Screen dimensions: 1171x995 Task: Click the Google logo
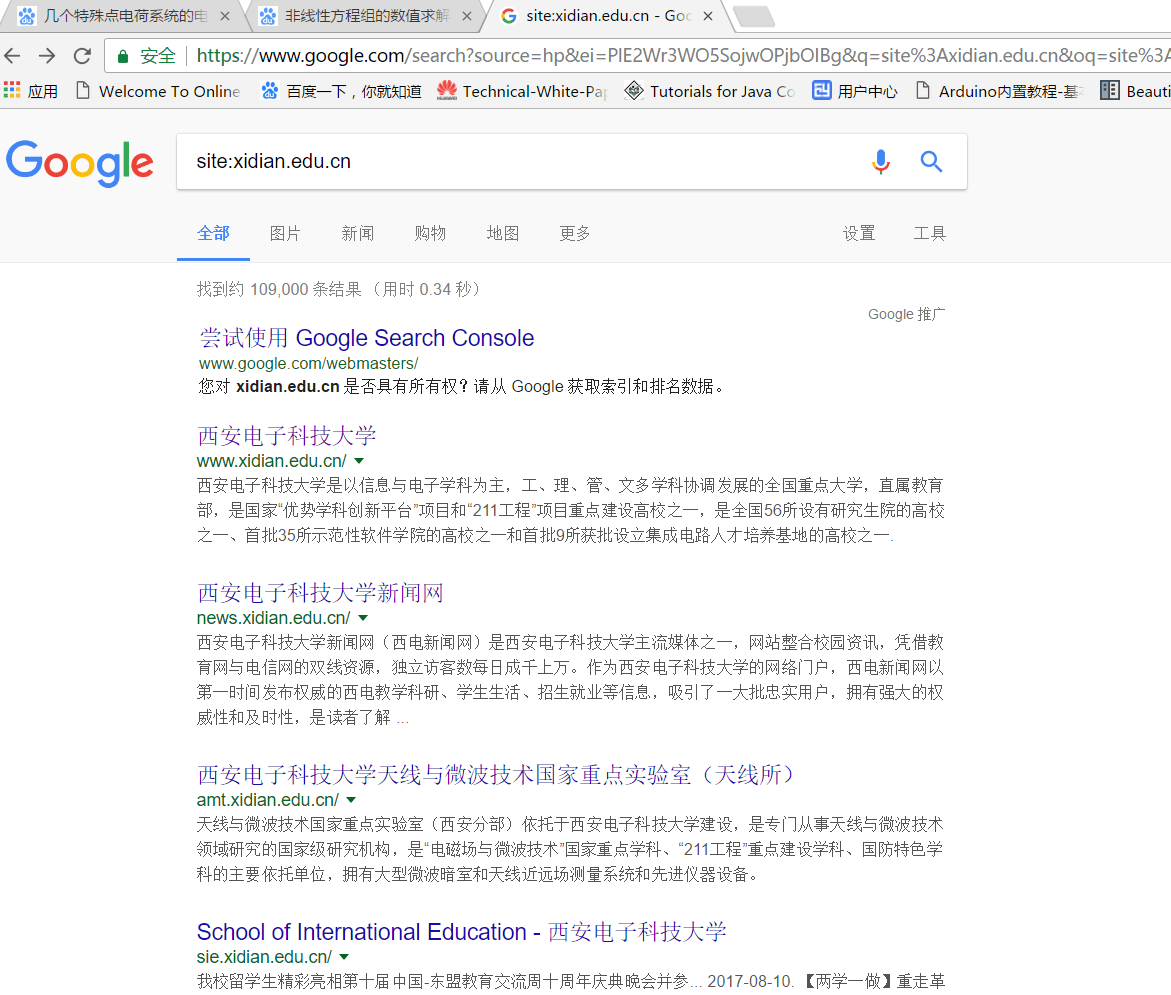tap(79, 163)
